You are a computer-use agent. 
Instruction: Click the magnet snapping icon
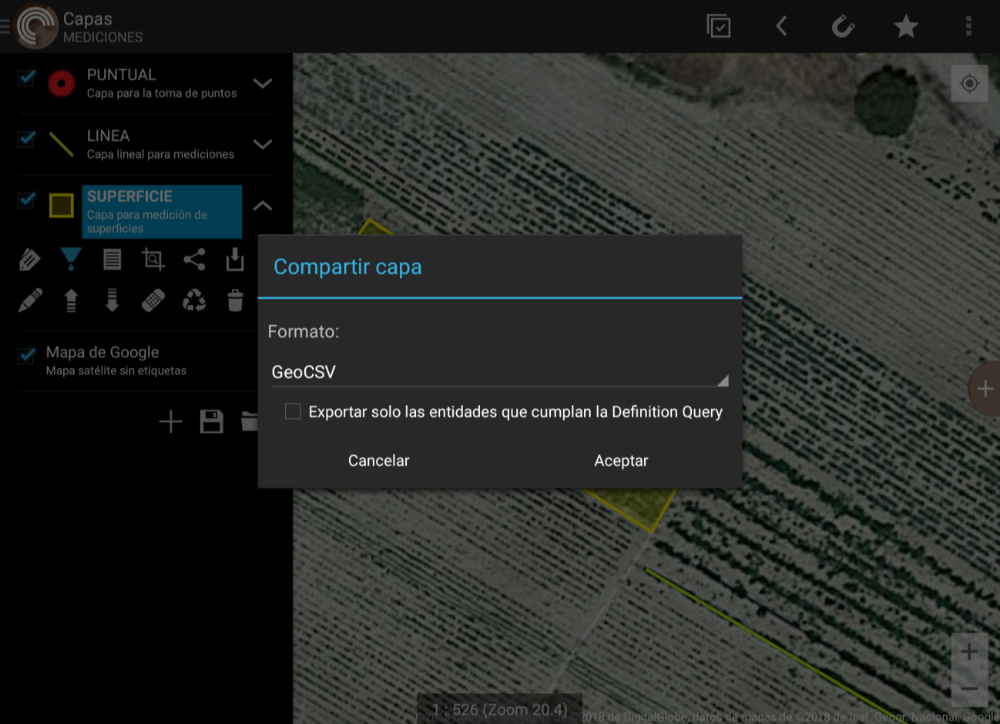pos(843,26)
